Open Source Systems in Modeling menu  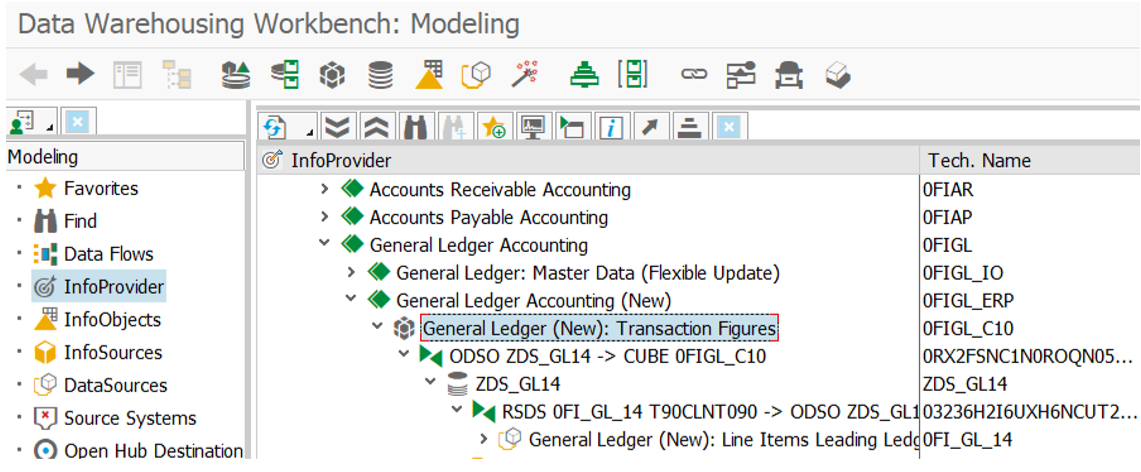coord(130,419)
